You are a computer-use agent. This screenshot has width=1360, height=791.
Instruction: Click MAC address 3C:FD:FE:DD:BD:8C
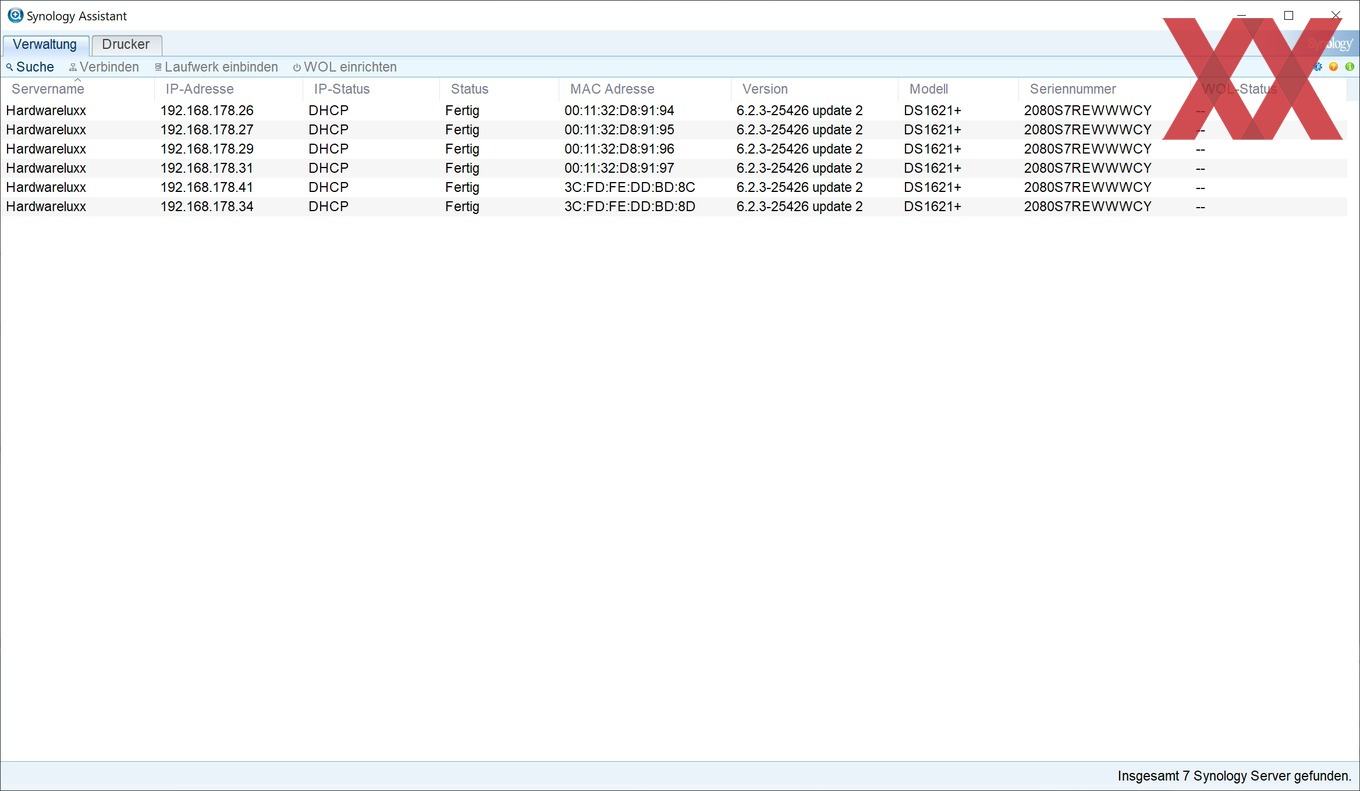630,187
